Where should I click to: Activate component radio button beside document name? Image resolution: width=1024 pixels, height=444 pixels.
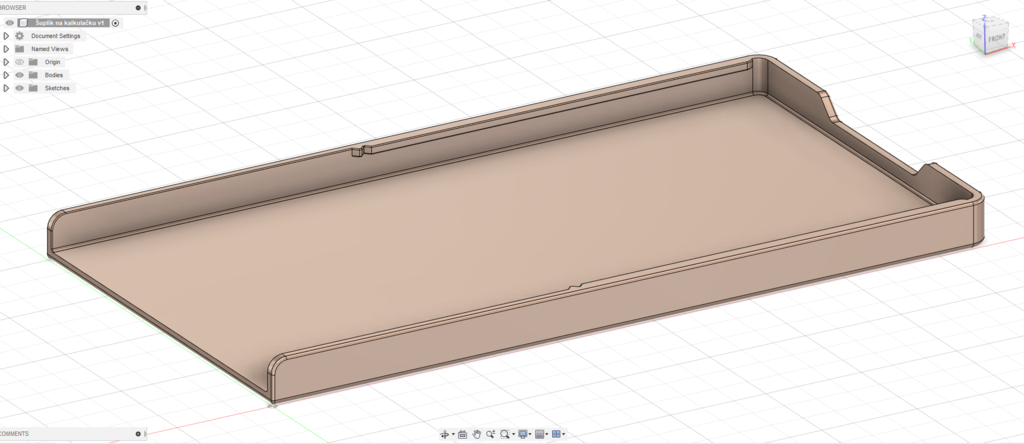coord(116,23)
